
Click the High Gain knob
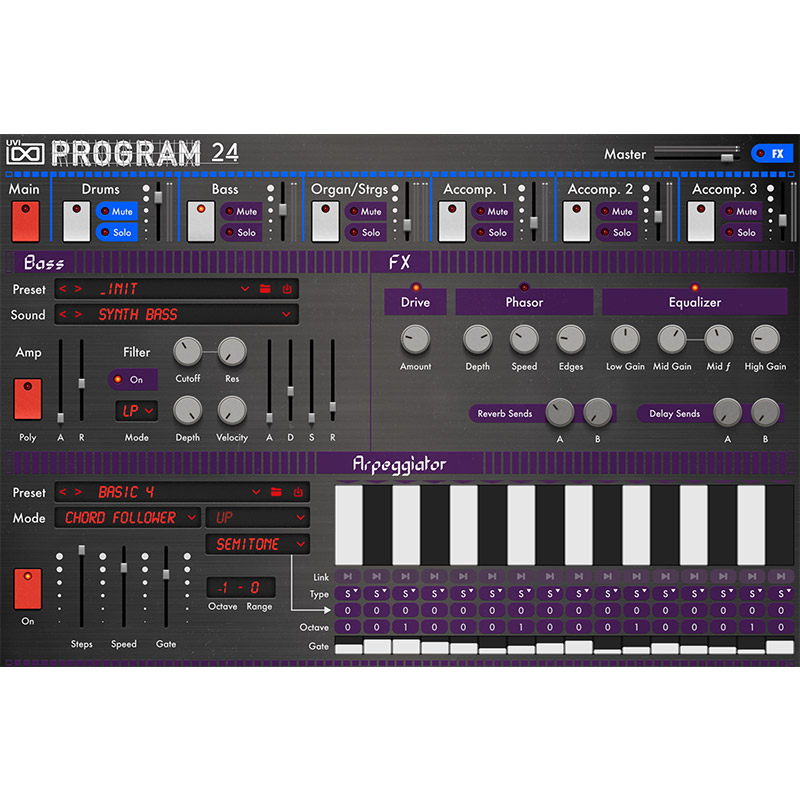[x=765, y=339]
